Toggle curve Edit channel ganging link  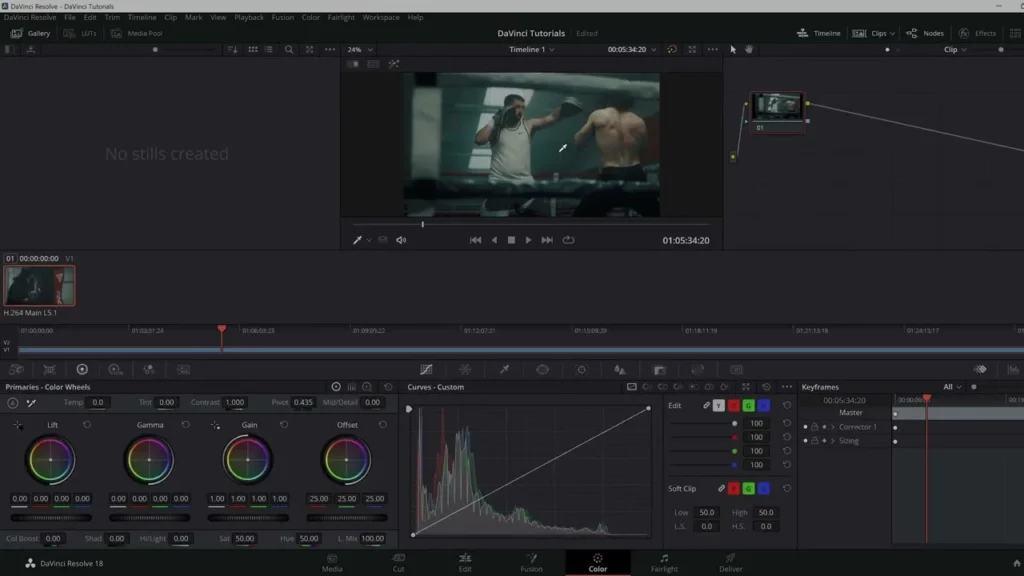(x=706, y=406)
